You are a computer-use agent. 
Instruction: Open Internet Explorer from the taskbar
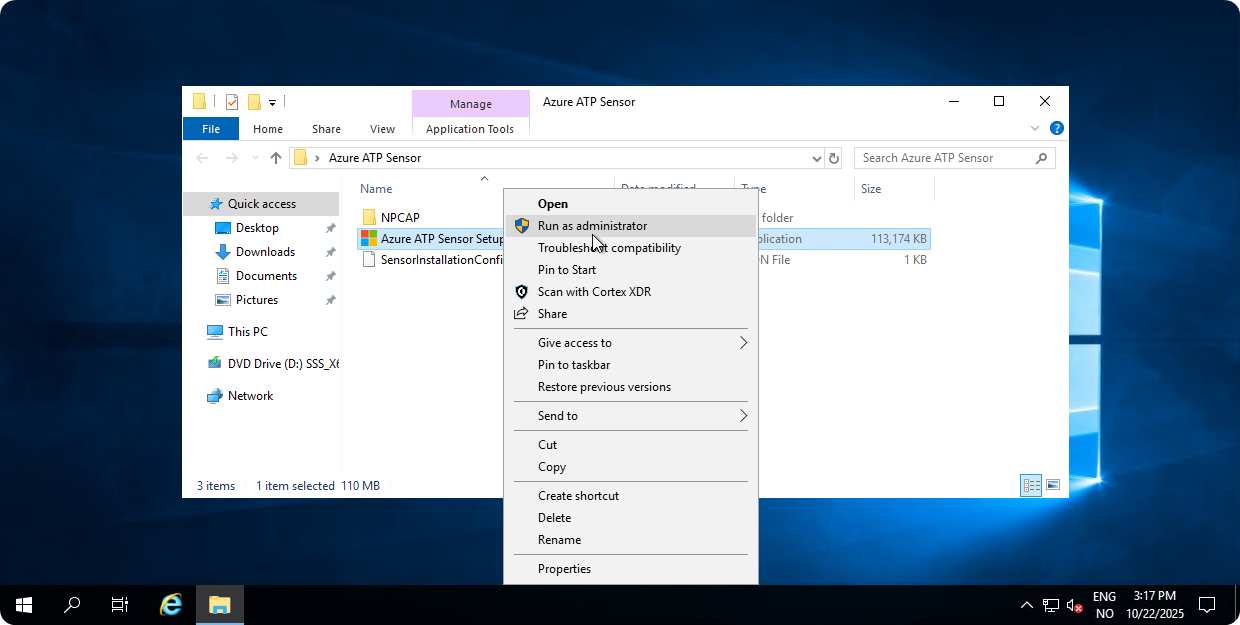172,604
